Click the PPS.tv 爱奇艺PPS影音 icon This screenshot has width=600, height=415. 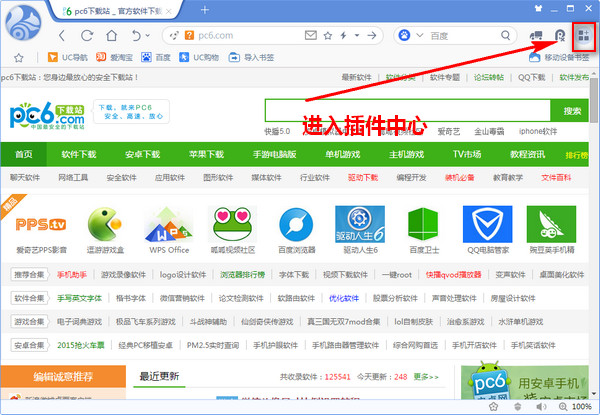click(41, 225)
